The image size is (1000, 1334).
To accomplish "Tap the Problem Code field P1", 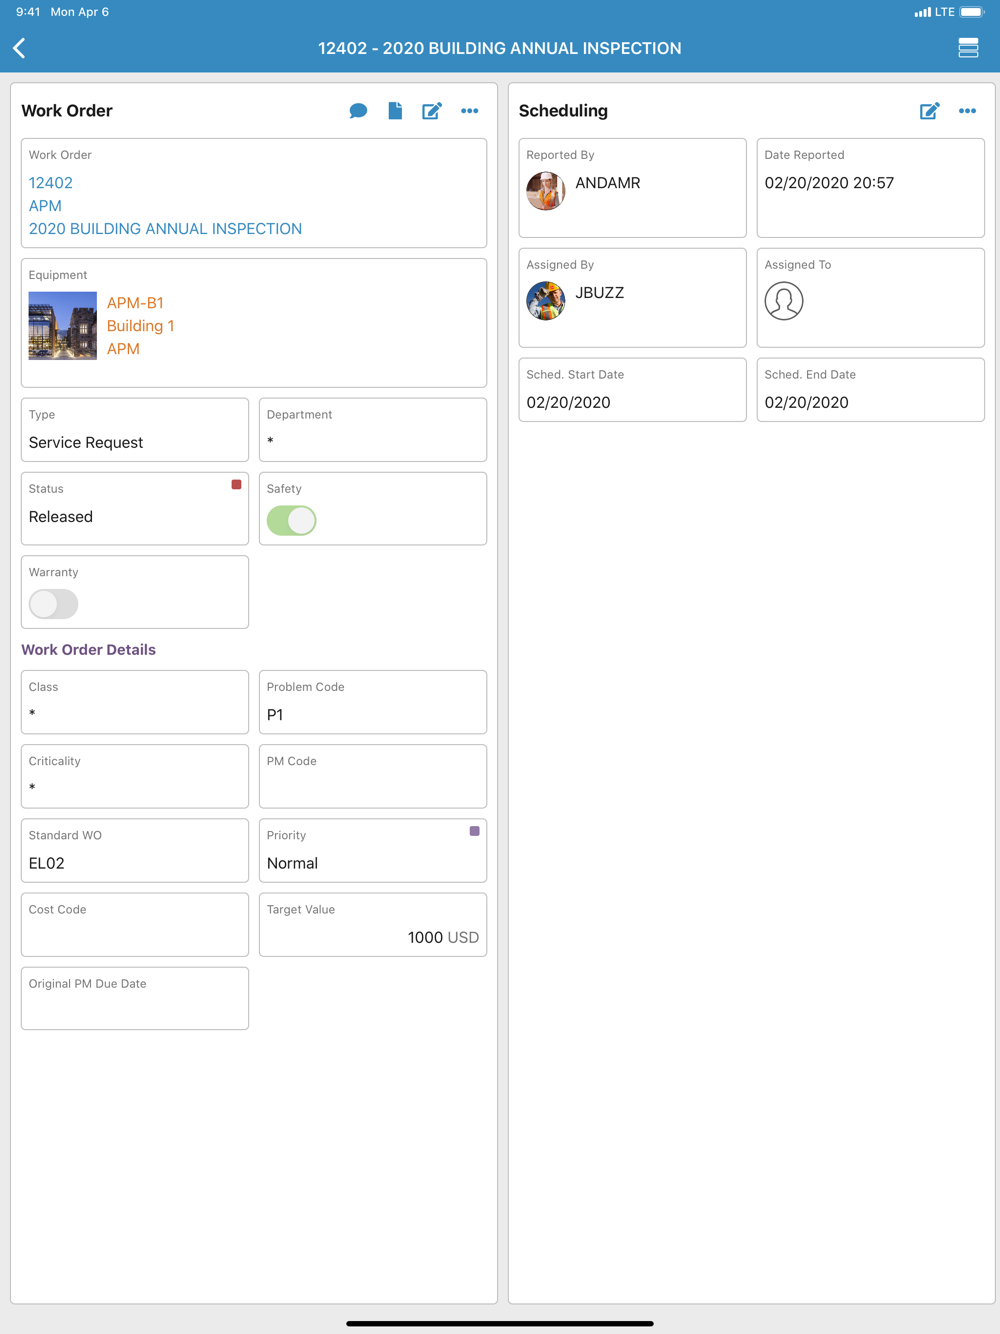I will [373, 702].
